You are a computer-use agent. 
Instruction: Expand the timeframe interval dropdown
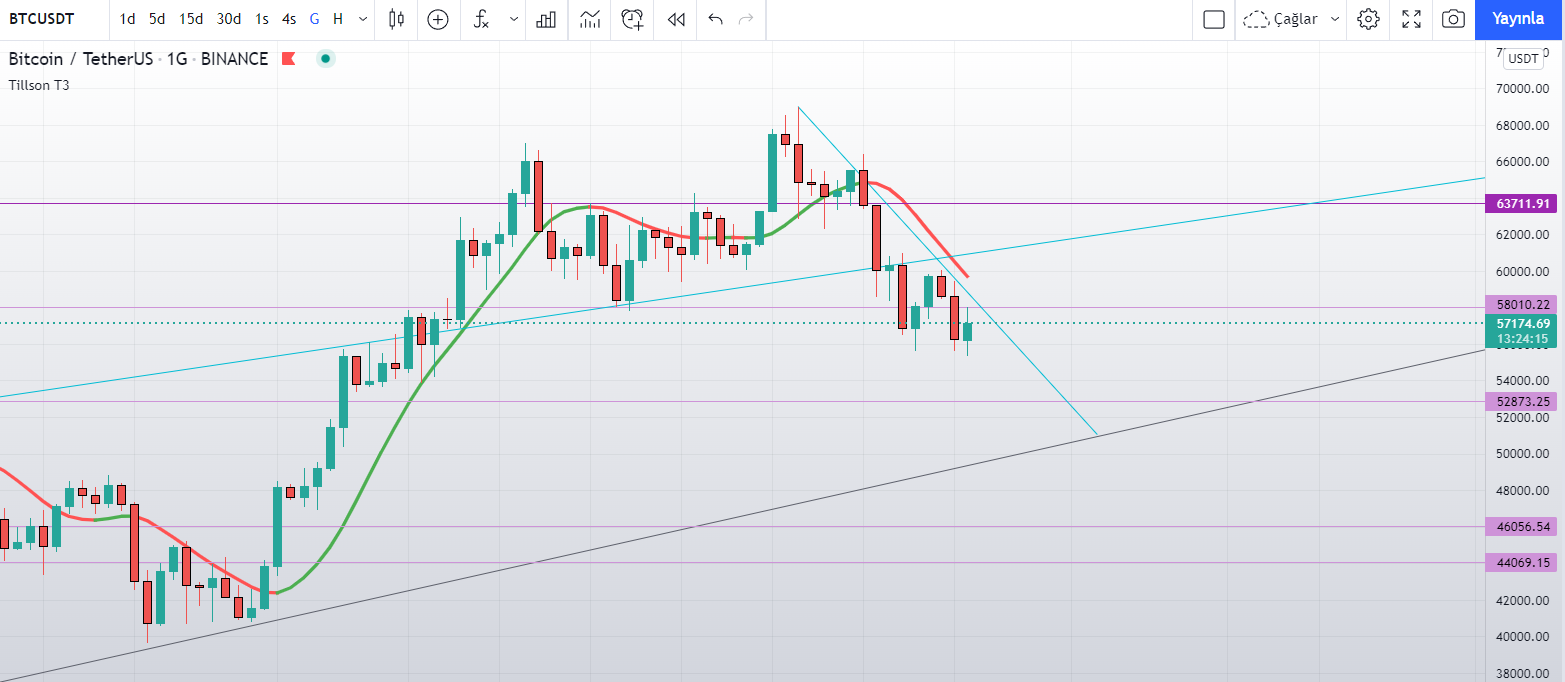click(x=362, y=19)
